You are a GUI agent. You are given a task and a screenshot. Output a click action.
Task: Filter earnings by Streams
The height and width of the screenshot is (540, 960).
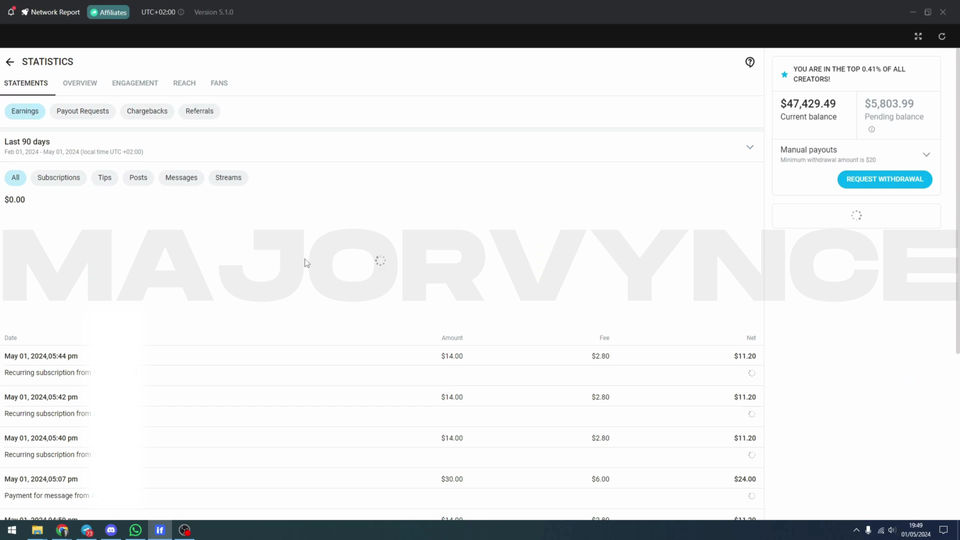228,178
